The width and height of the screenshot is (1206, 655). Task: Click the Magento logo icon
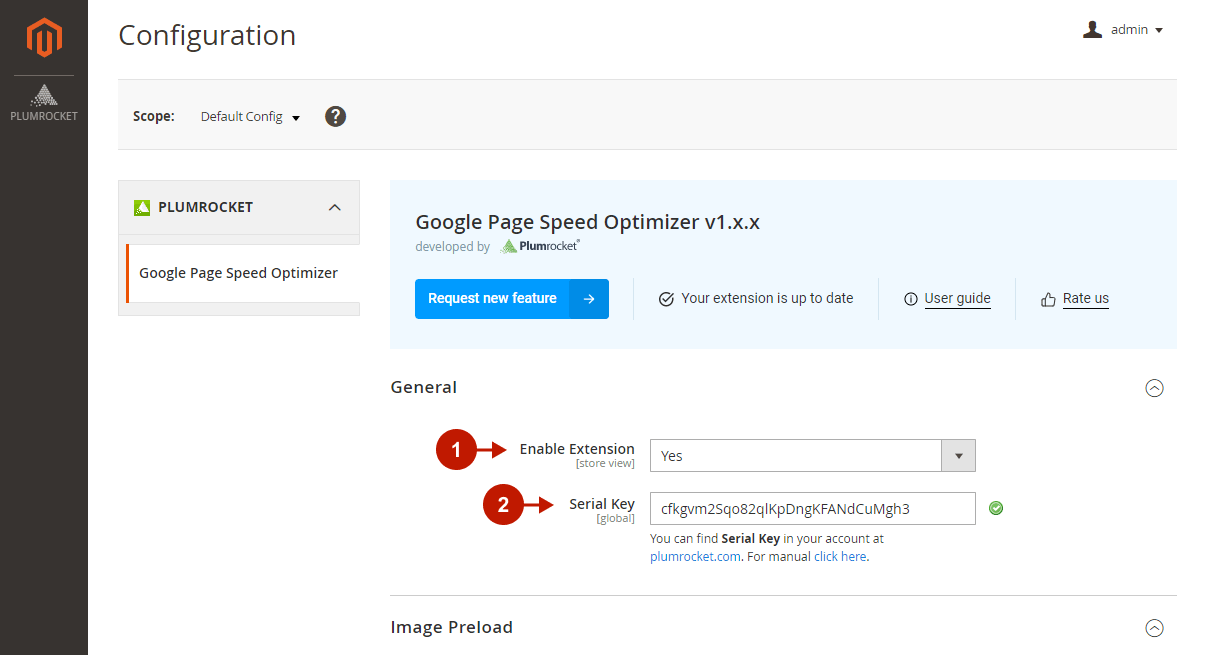(44, 38)
